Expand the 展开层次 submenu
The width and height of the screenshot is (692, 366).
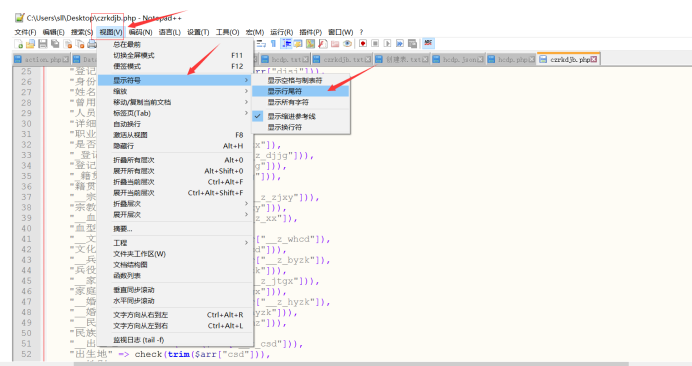coord(175,215)
